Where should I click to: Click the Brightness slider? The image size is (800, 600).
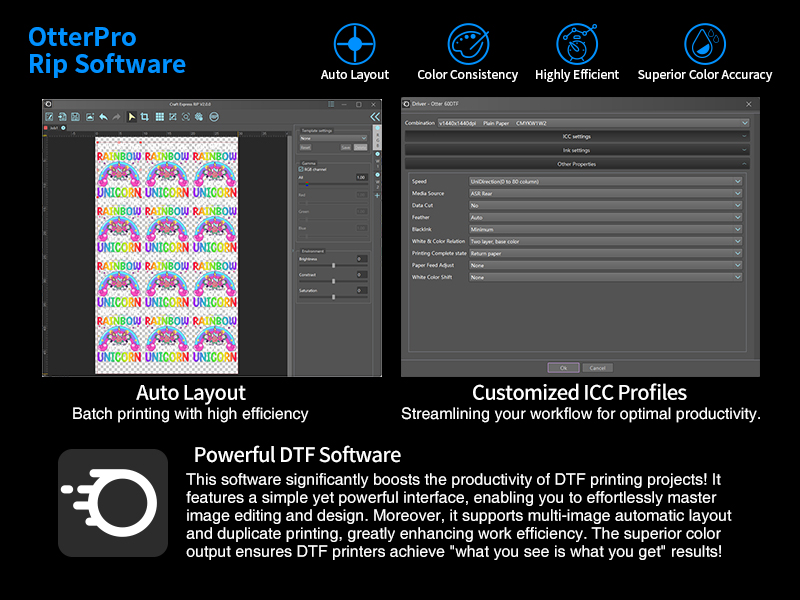click(x=333, y=265)
